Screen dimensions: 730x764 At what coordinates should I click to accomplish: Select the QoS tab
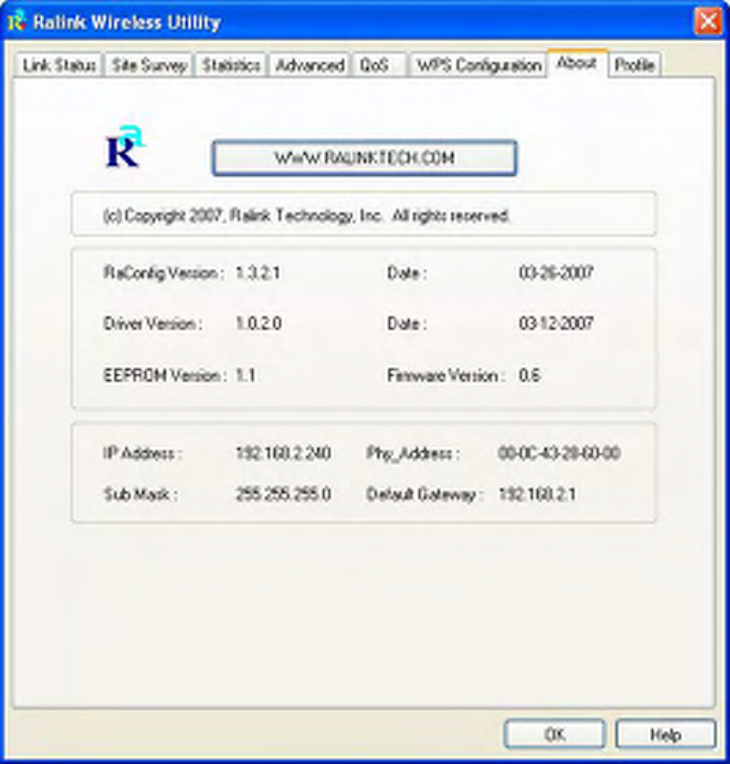pos(380,65)
